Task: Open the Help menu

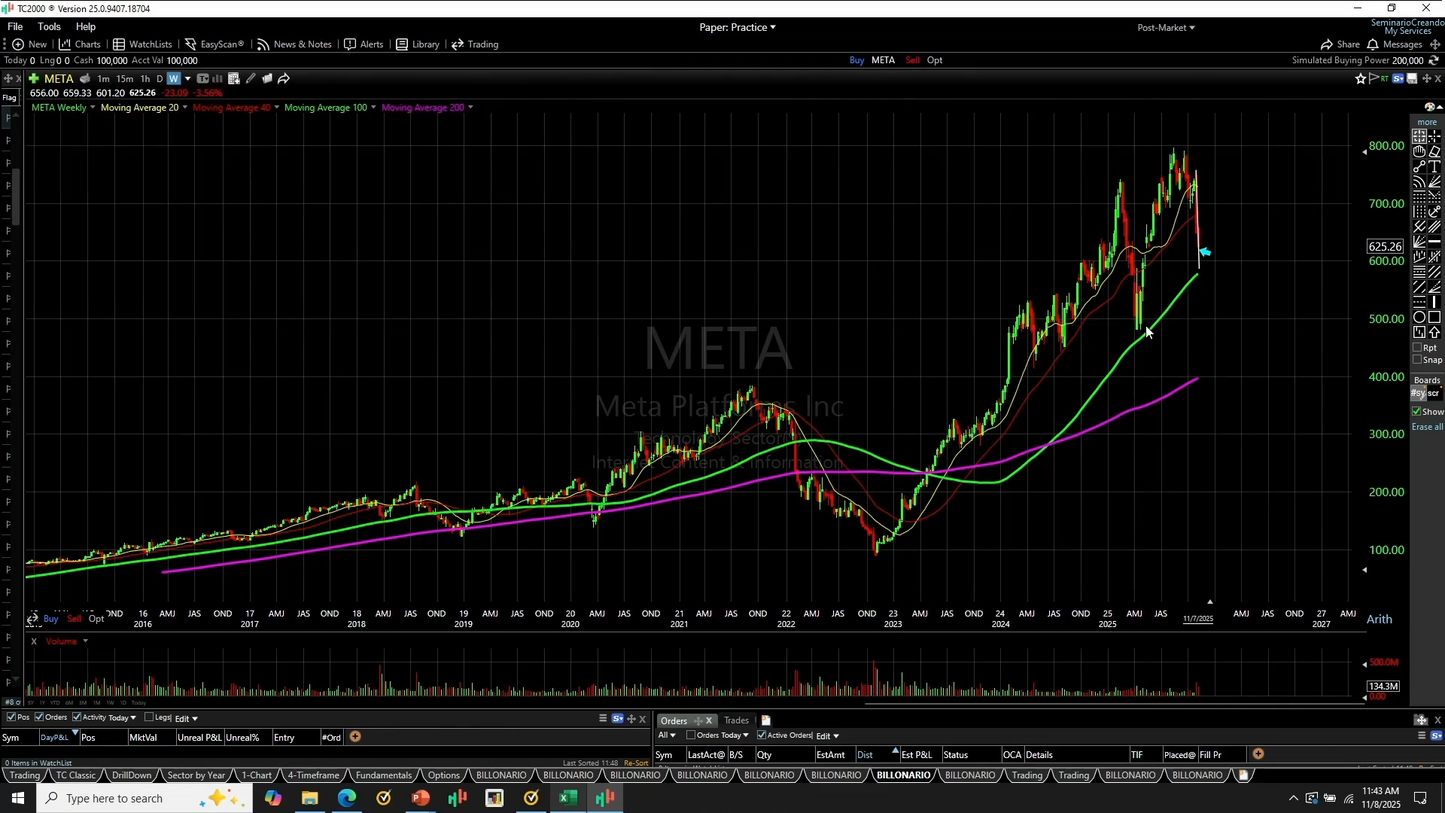Action: coord(86,27)
